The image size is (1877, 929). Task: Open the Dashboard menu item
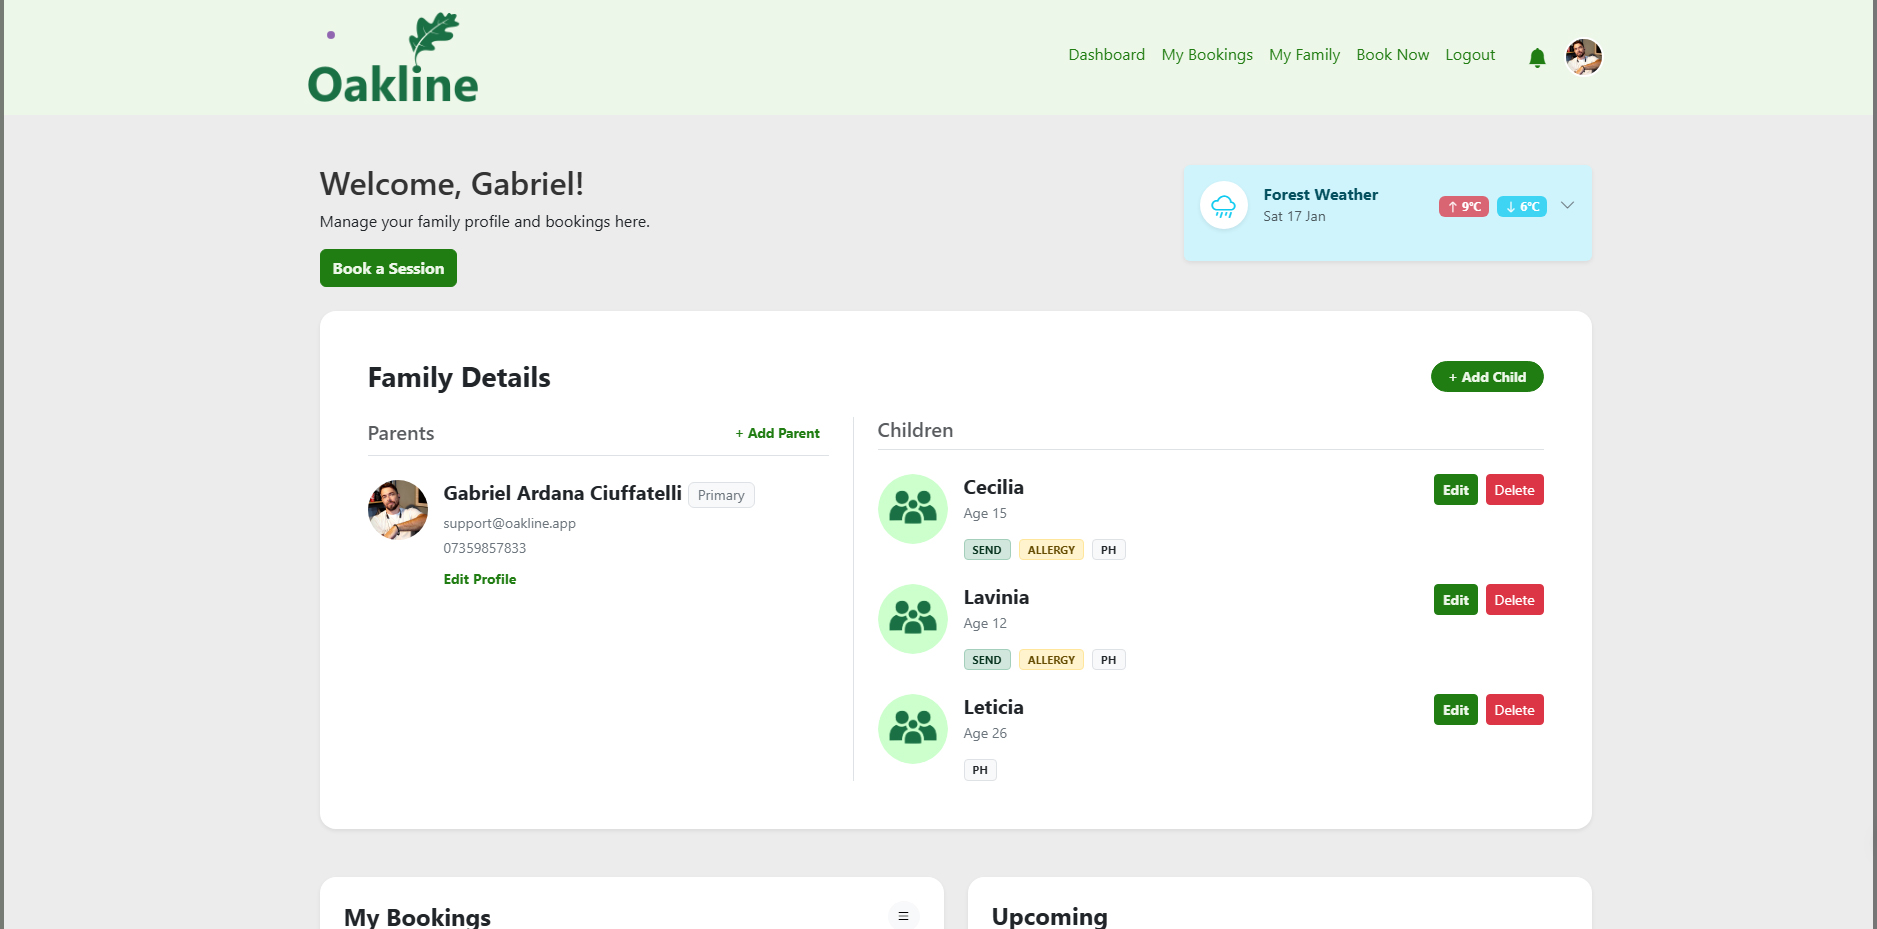(x=1106, y=55)
